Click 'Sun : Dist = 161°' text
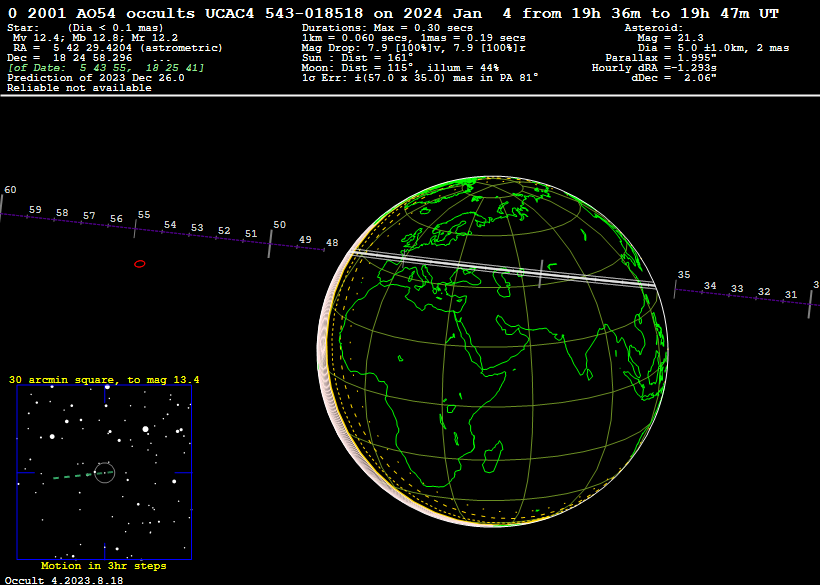This screenshot has width=820, height=585. coord(357,58)
